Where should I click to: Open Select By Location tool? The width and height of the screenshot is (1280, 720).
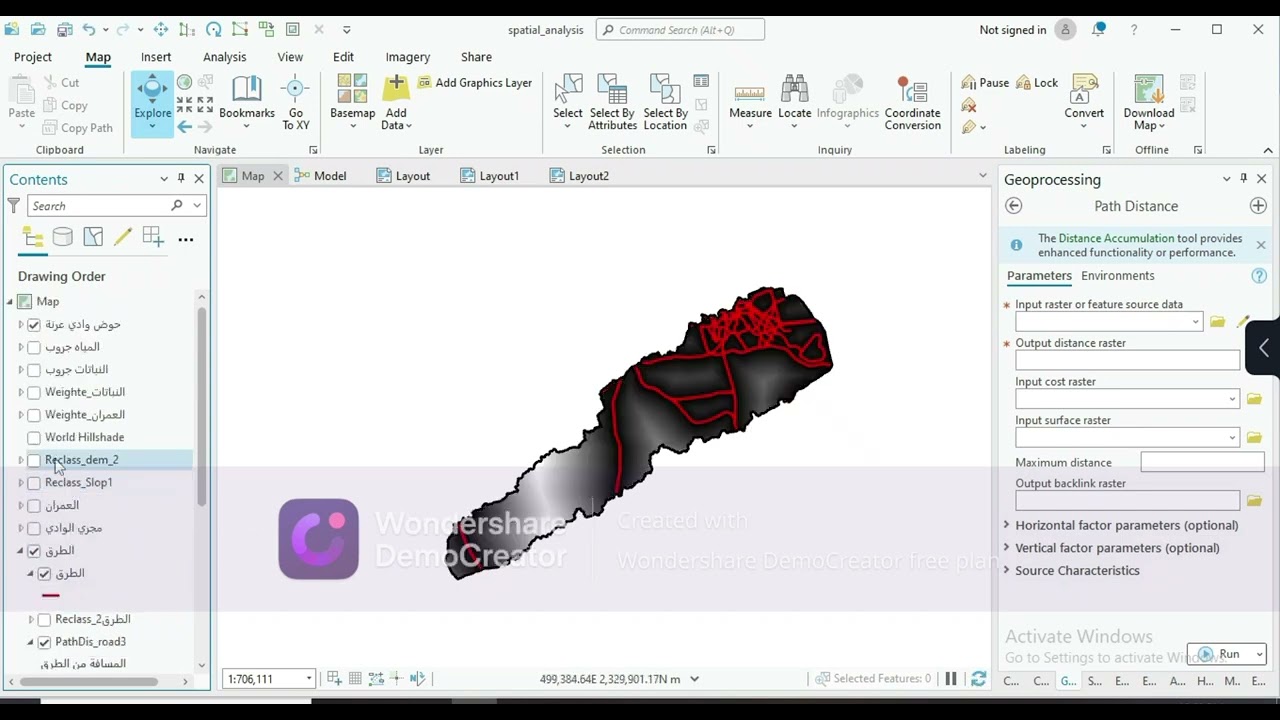point(665,102)
